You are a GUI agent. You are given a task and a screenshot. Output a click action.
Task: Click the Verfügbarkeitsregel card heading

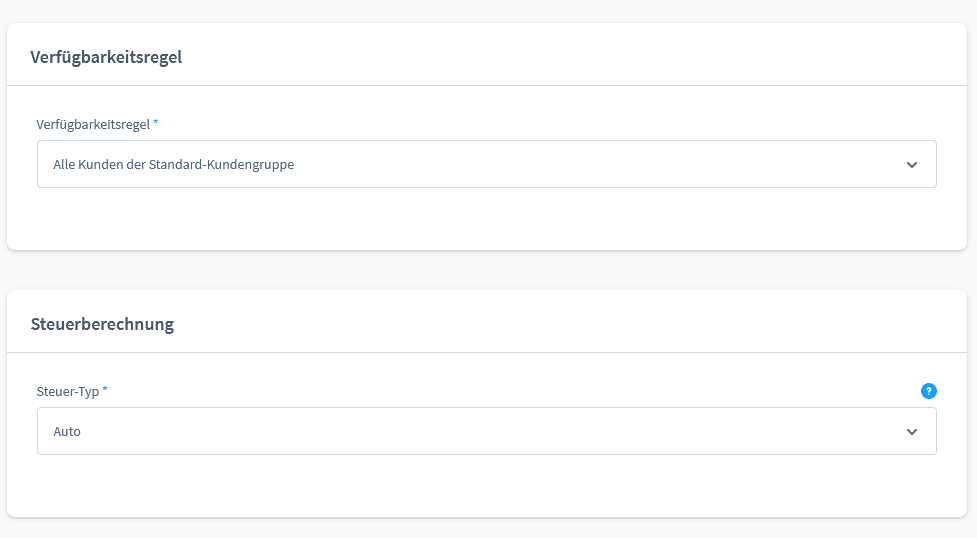(106, 57)
